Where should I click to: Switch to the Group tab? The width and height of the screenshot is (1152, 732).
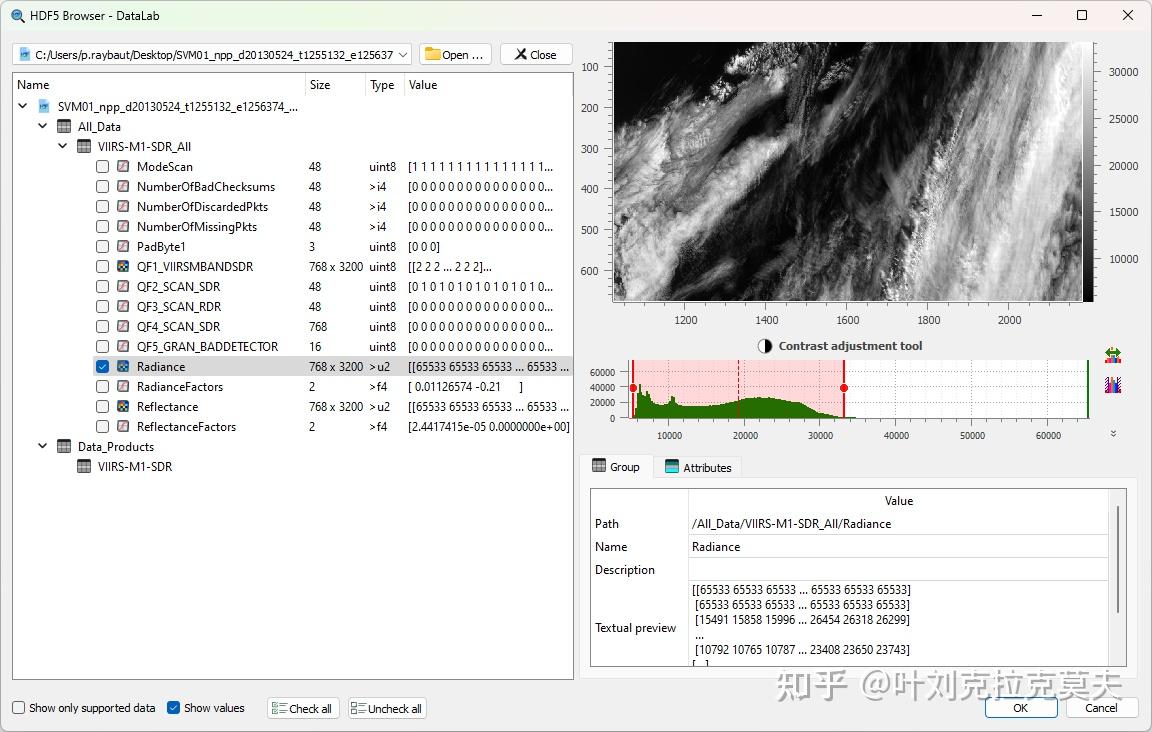(616, 467)
